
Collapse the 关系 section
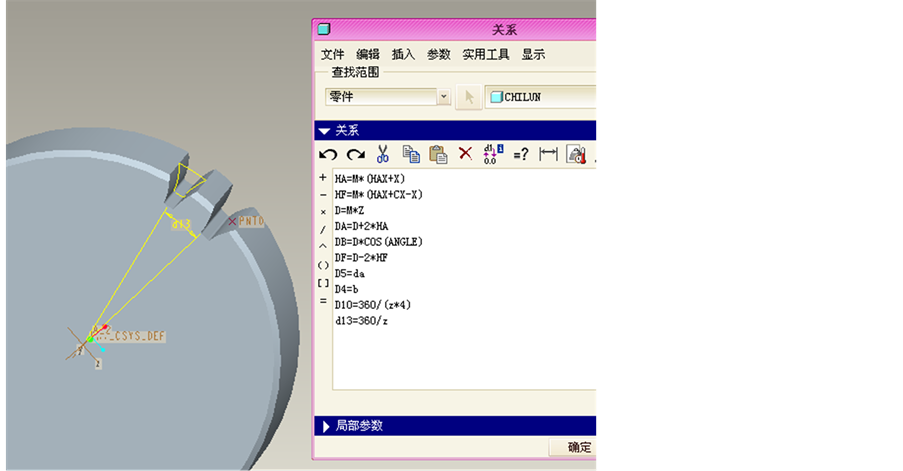pyautogui.click(x=324, y=131)
